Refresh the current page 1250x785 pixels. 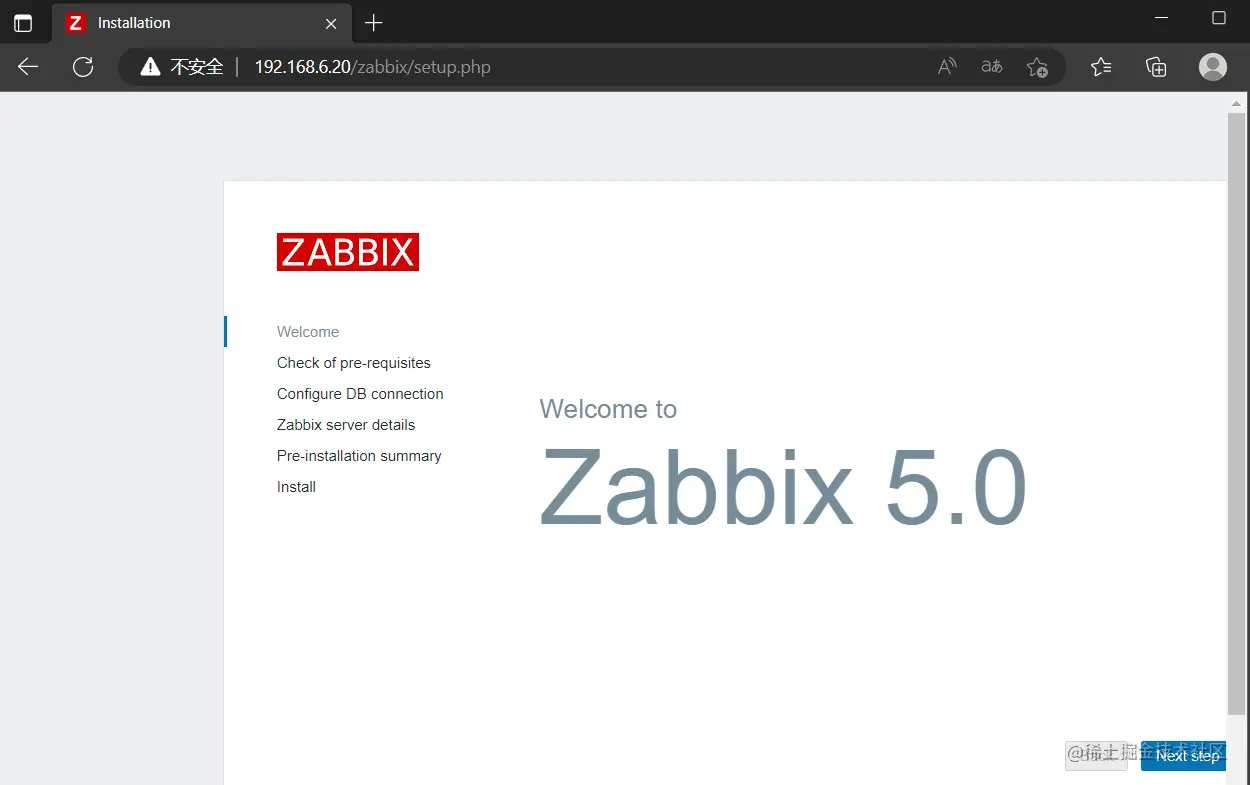(83, 67)
